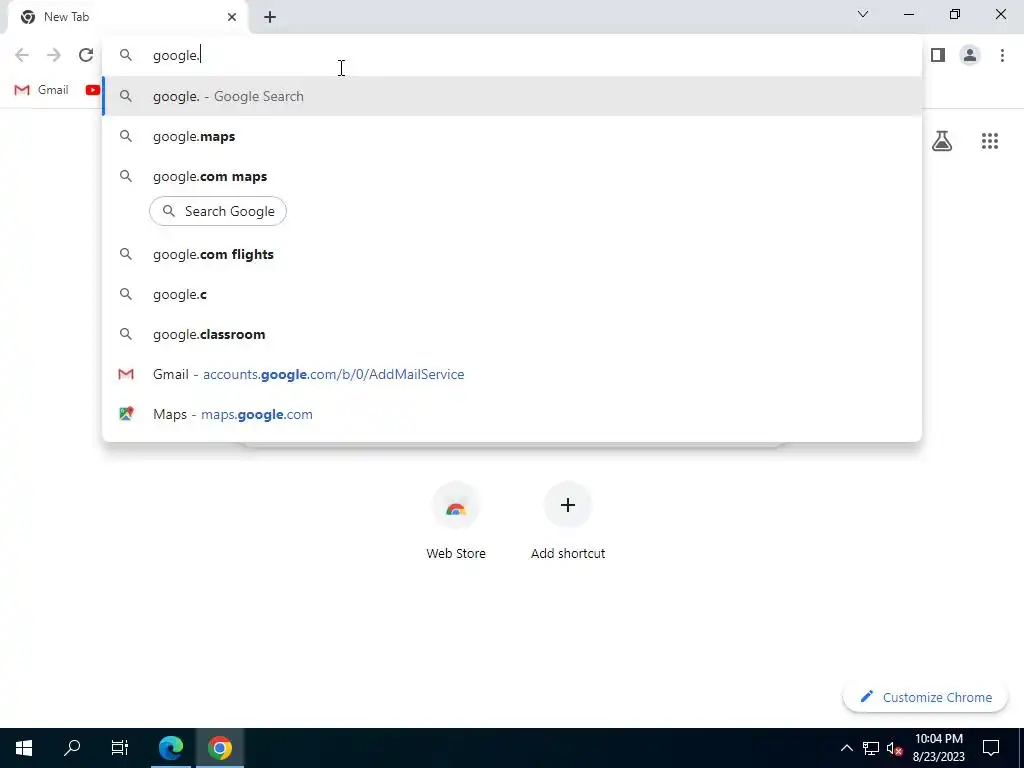Open the Google apps grid
The width and height of the screenshot is (1024, 768).
(x=989, y=141)
